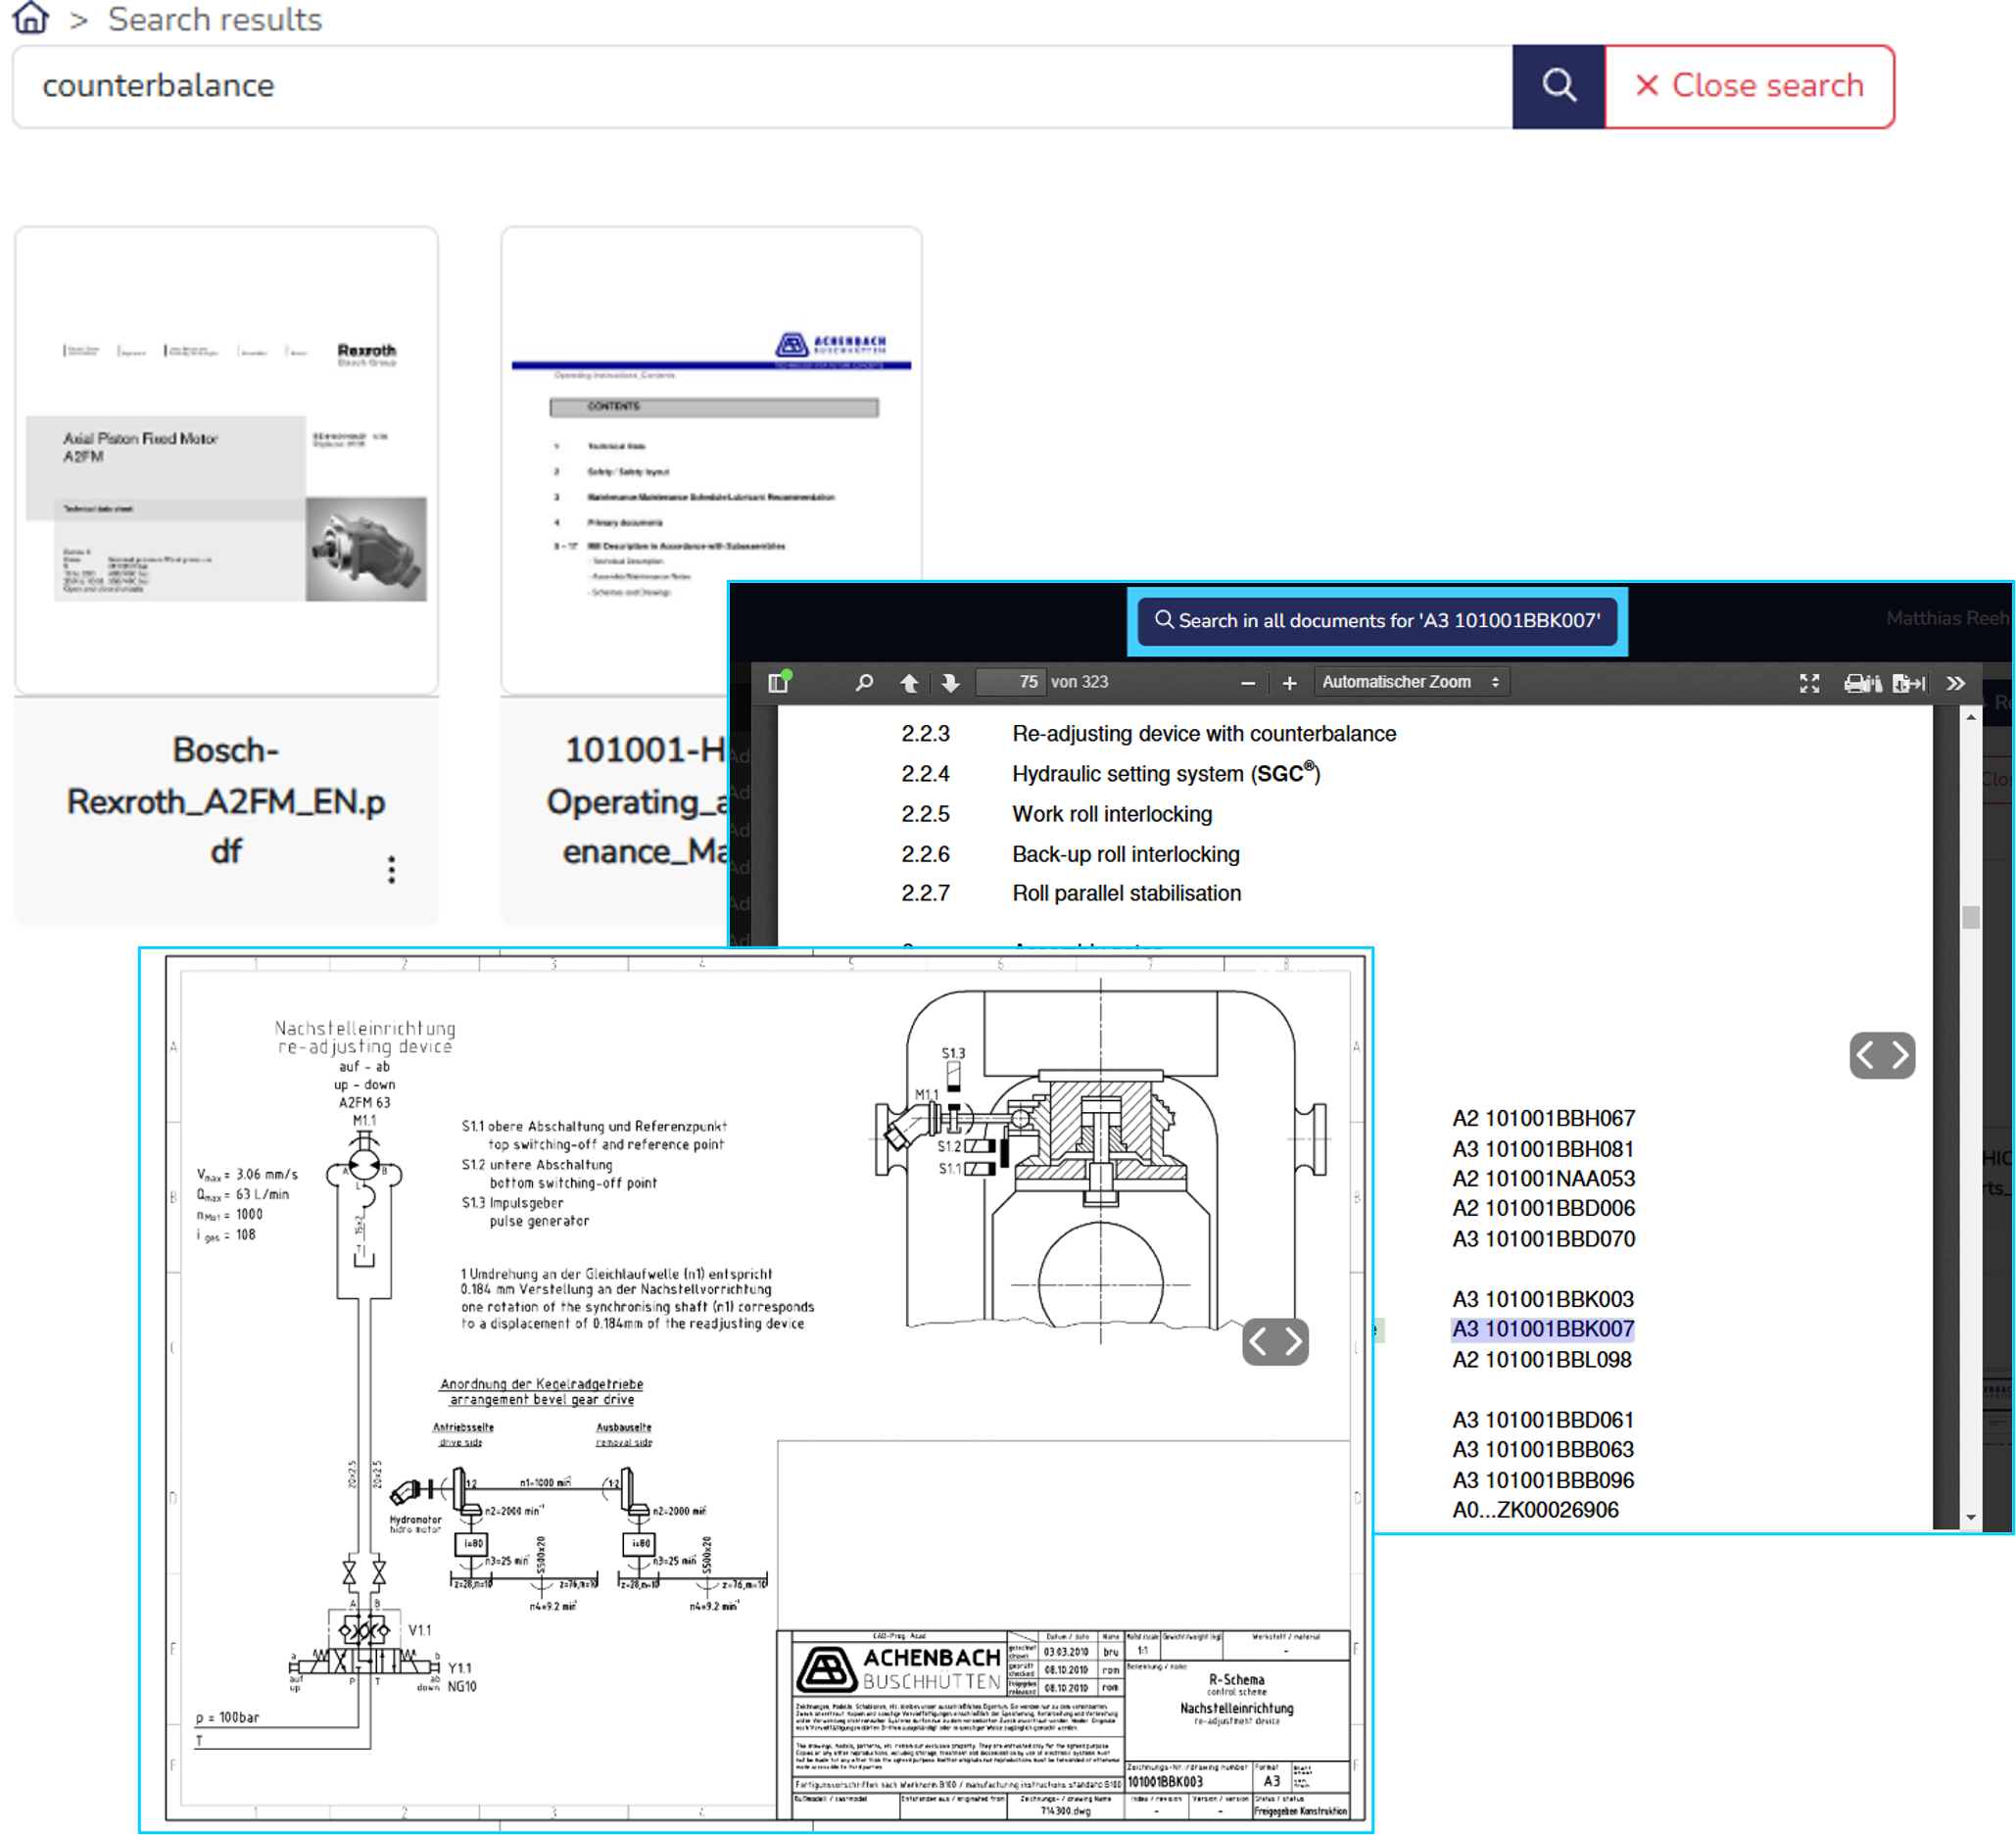Go to the previous PDF page

point(909,683)
